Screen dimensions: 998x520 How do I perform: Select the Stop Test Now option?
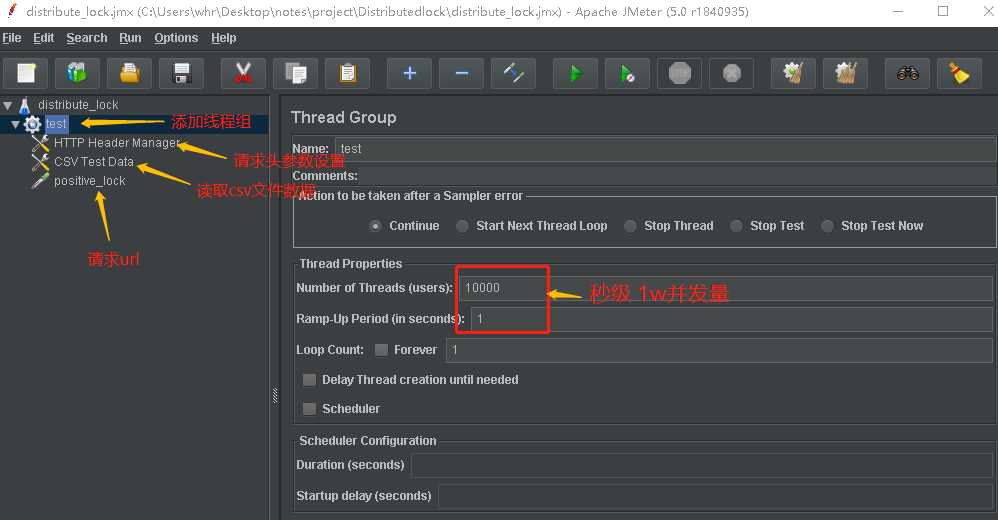(827, 226)
